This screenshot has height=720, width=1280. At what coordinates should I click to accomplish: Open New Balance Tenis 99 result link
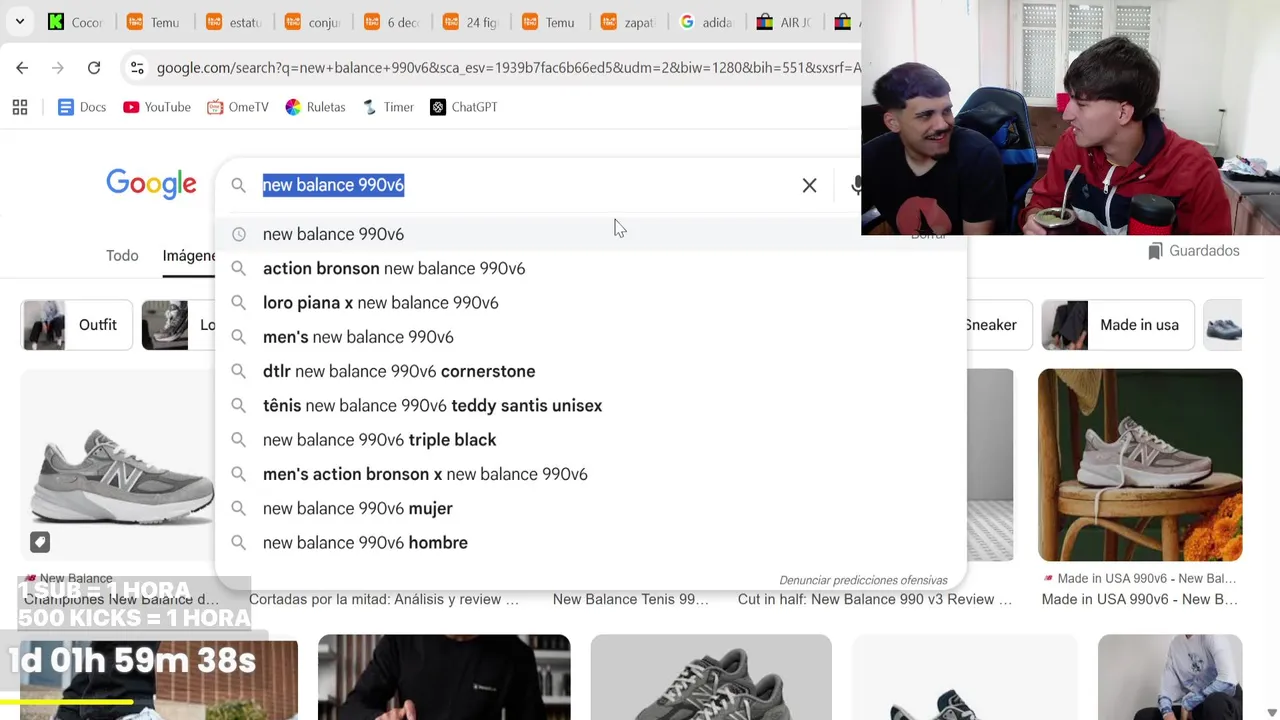[631, 599]
